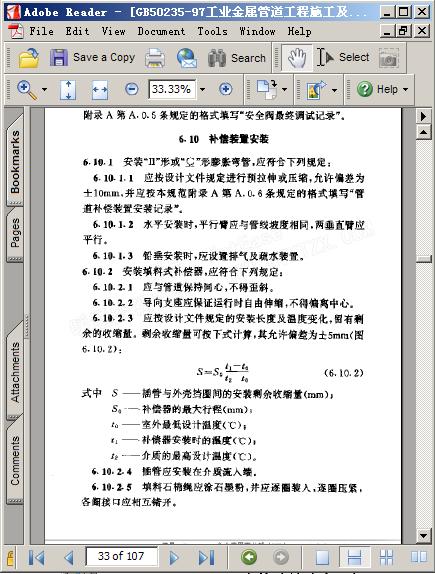Activate the Select text tool
Viewport: 435px width, 574px height.
tap(343, 57)
